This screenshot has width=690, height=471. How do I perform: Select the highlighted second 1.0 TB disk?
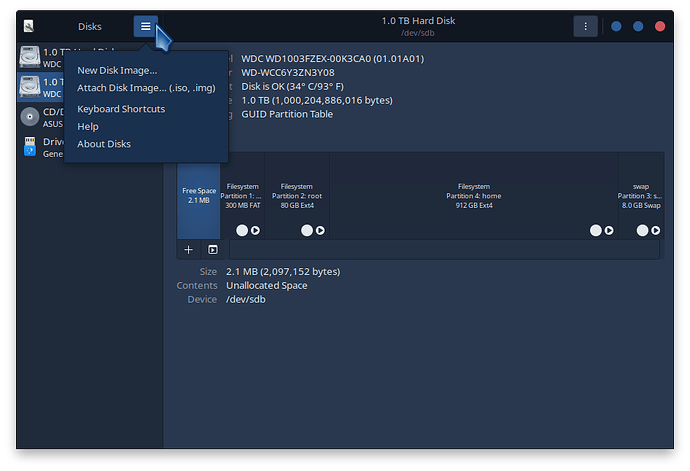(x=41, y=87)
